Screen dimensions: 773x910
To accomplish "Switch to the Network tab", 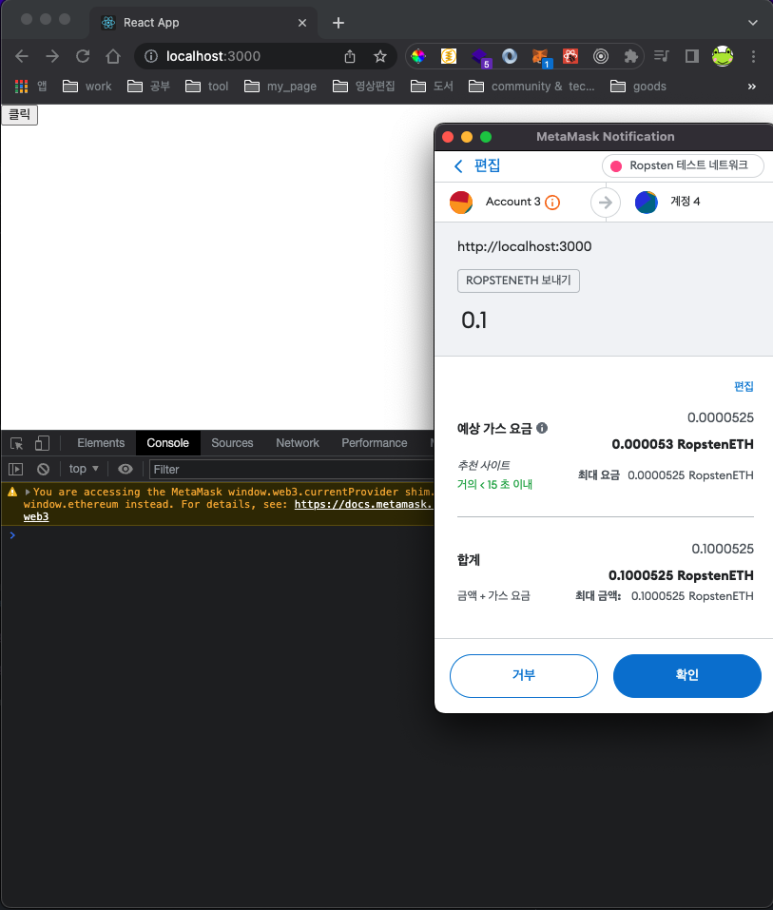I will coord(297,443).
